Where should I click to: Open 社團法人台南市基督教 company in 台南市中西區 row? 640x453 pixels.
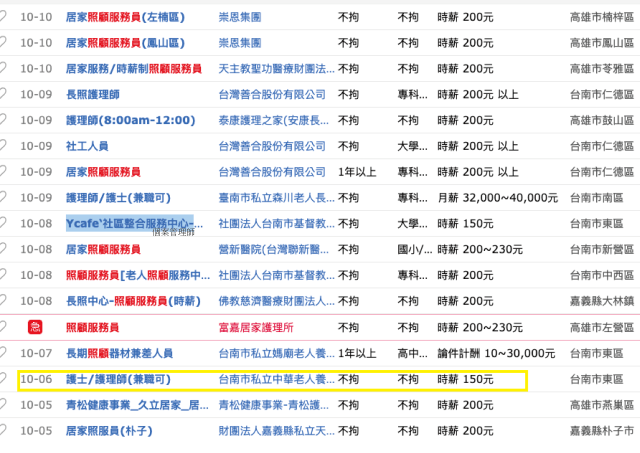pyautogui.click(x=276, y=275)
